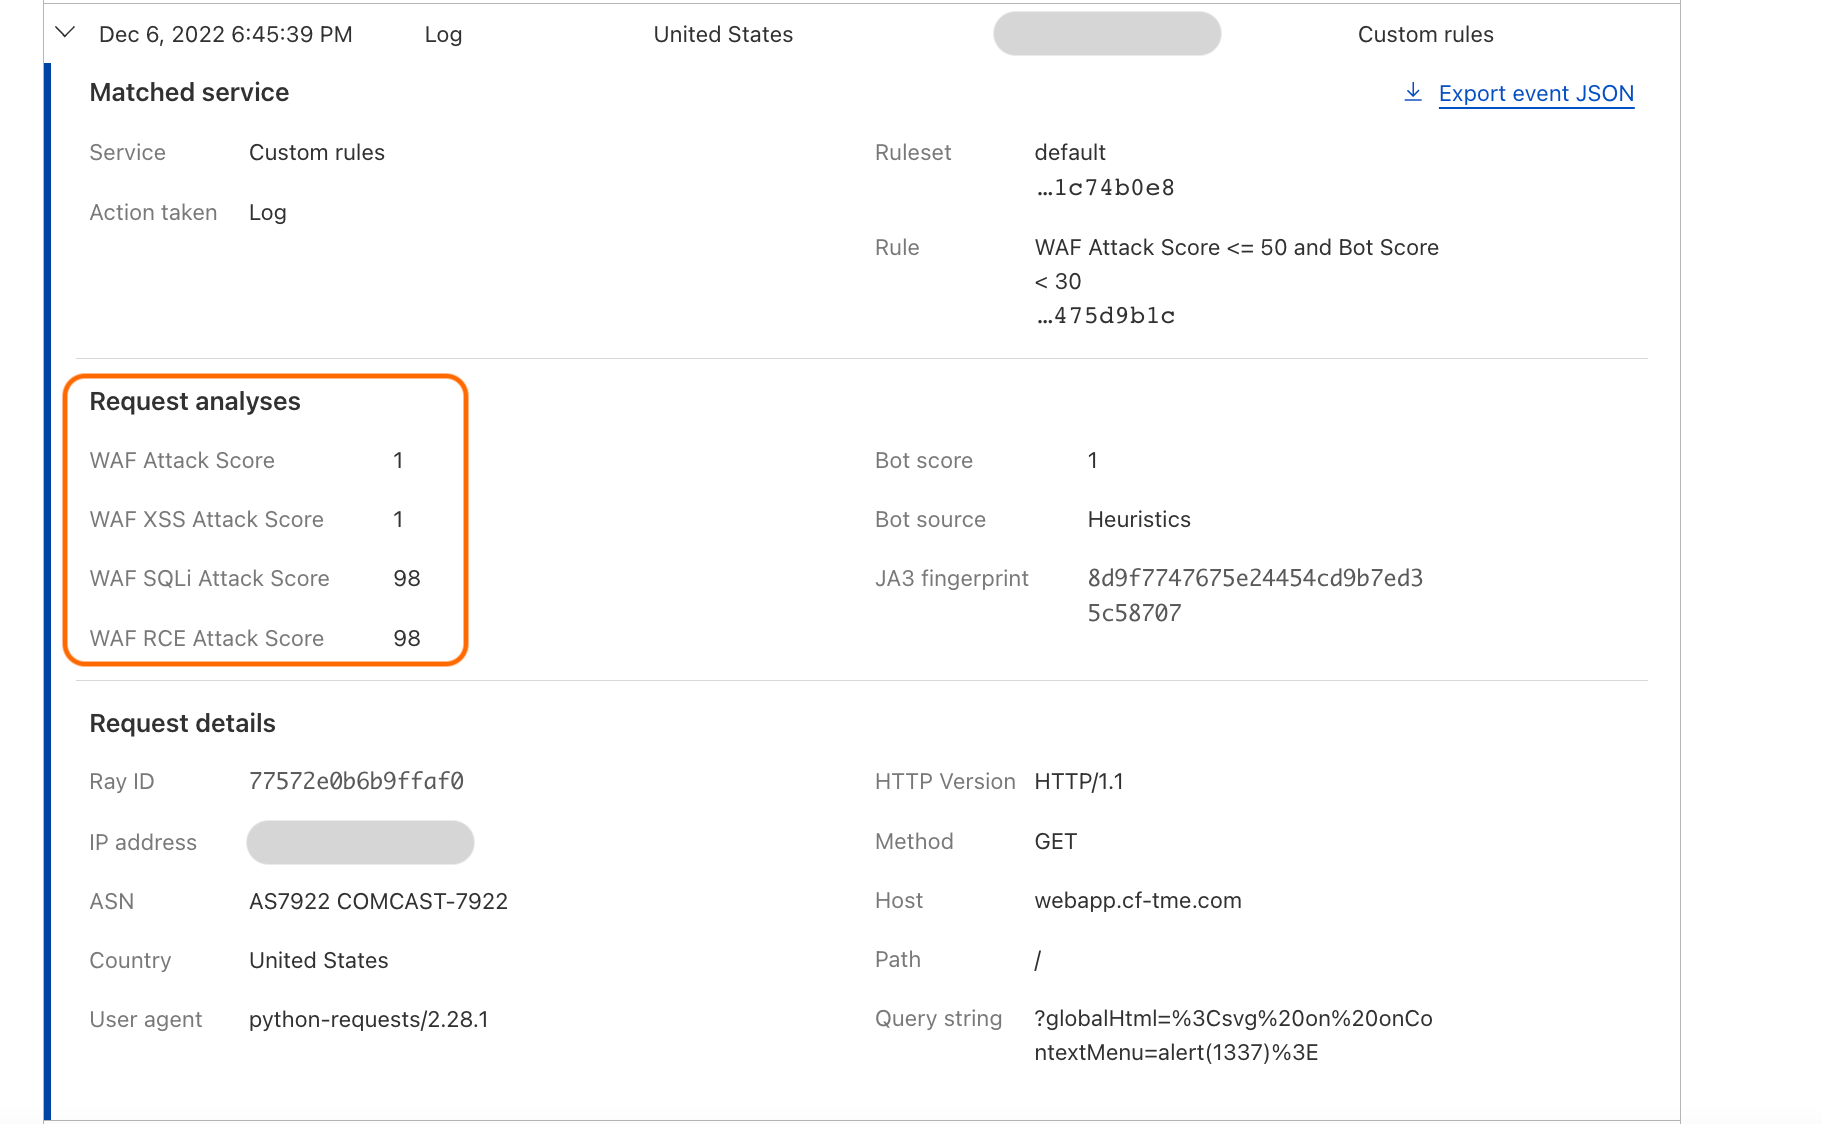Image resolution: width=1822 pixels, height=1124 pixels.
Task: Click the Path value slash
Action: coord(1038,960)
